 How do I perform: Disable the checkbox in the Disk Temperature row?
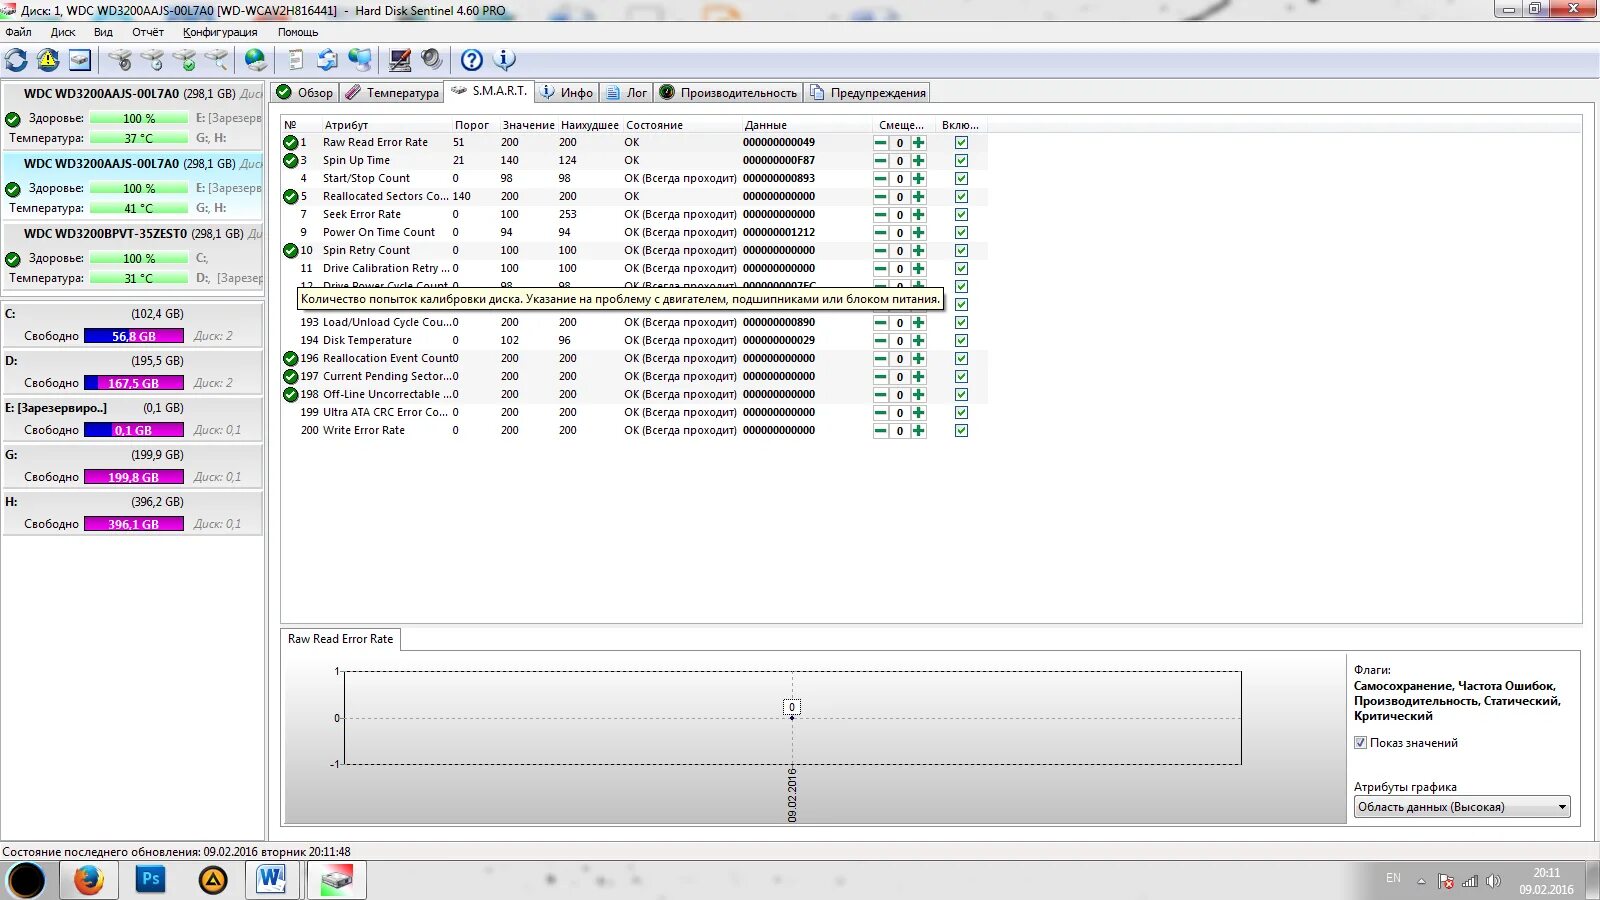coord(961,341)
